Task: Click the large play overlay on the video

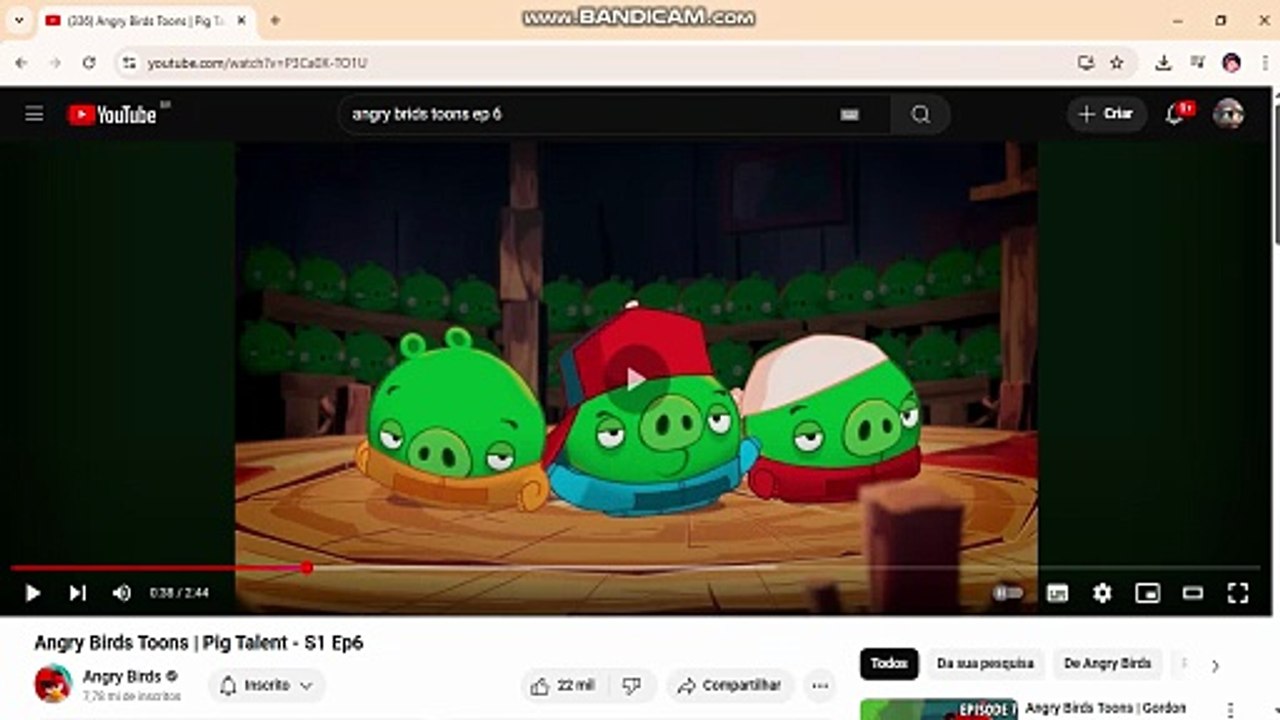Action: (636, 379)
